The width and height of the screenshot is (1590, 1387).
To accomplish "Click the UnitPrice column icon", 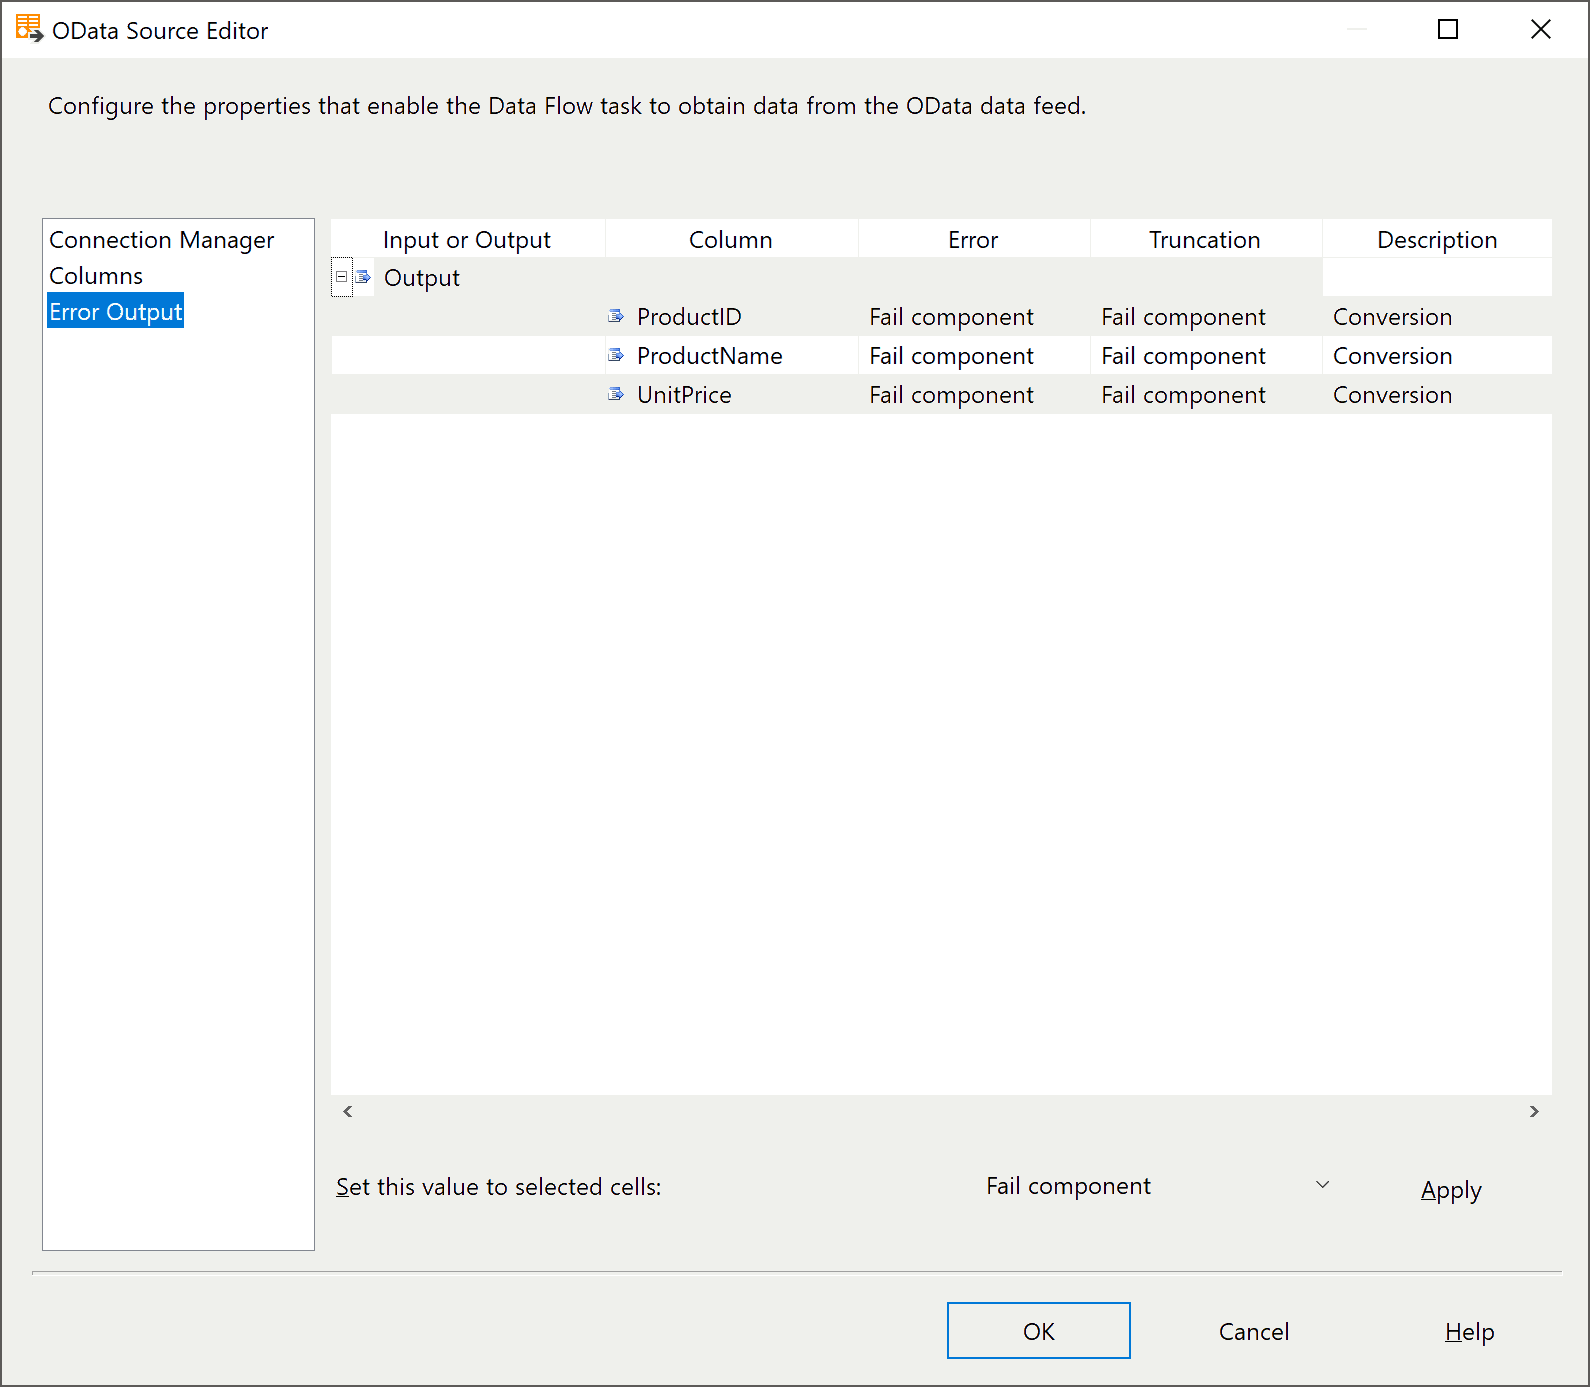I will tap(616, 395).
